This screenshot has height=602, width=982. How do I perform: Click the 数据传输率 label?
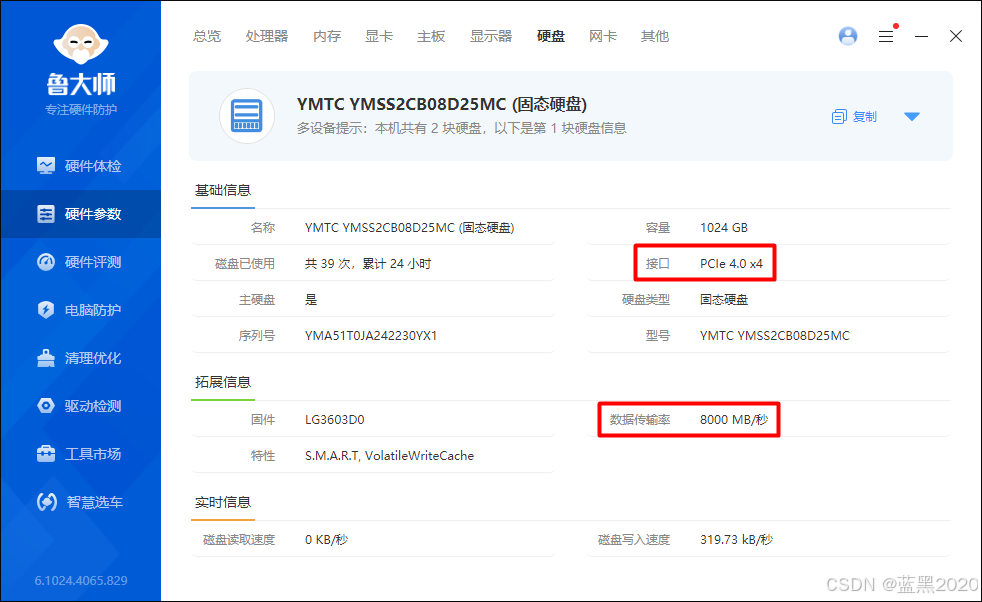pyautogui.click(x=639, y=420)
